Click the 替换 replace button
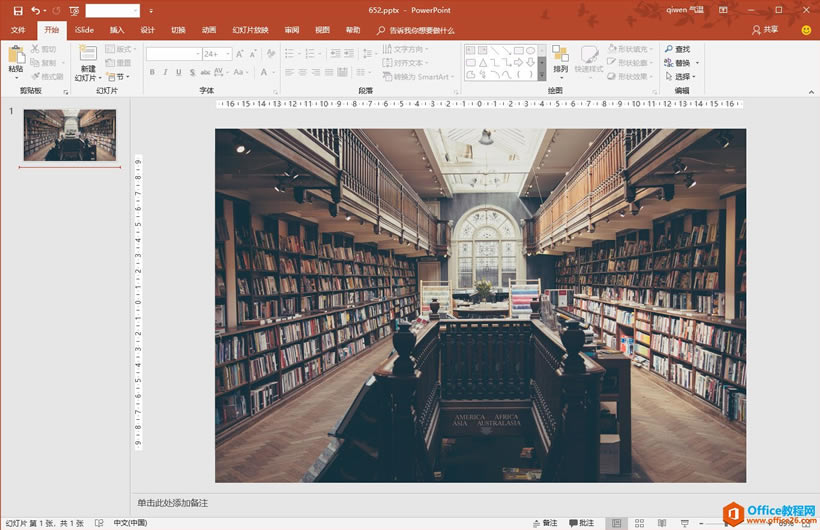820x530 pixels. pyautogui.click(x=678, y=63)
